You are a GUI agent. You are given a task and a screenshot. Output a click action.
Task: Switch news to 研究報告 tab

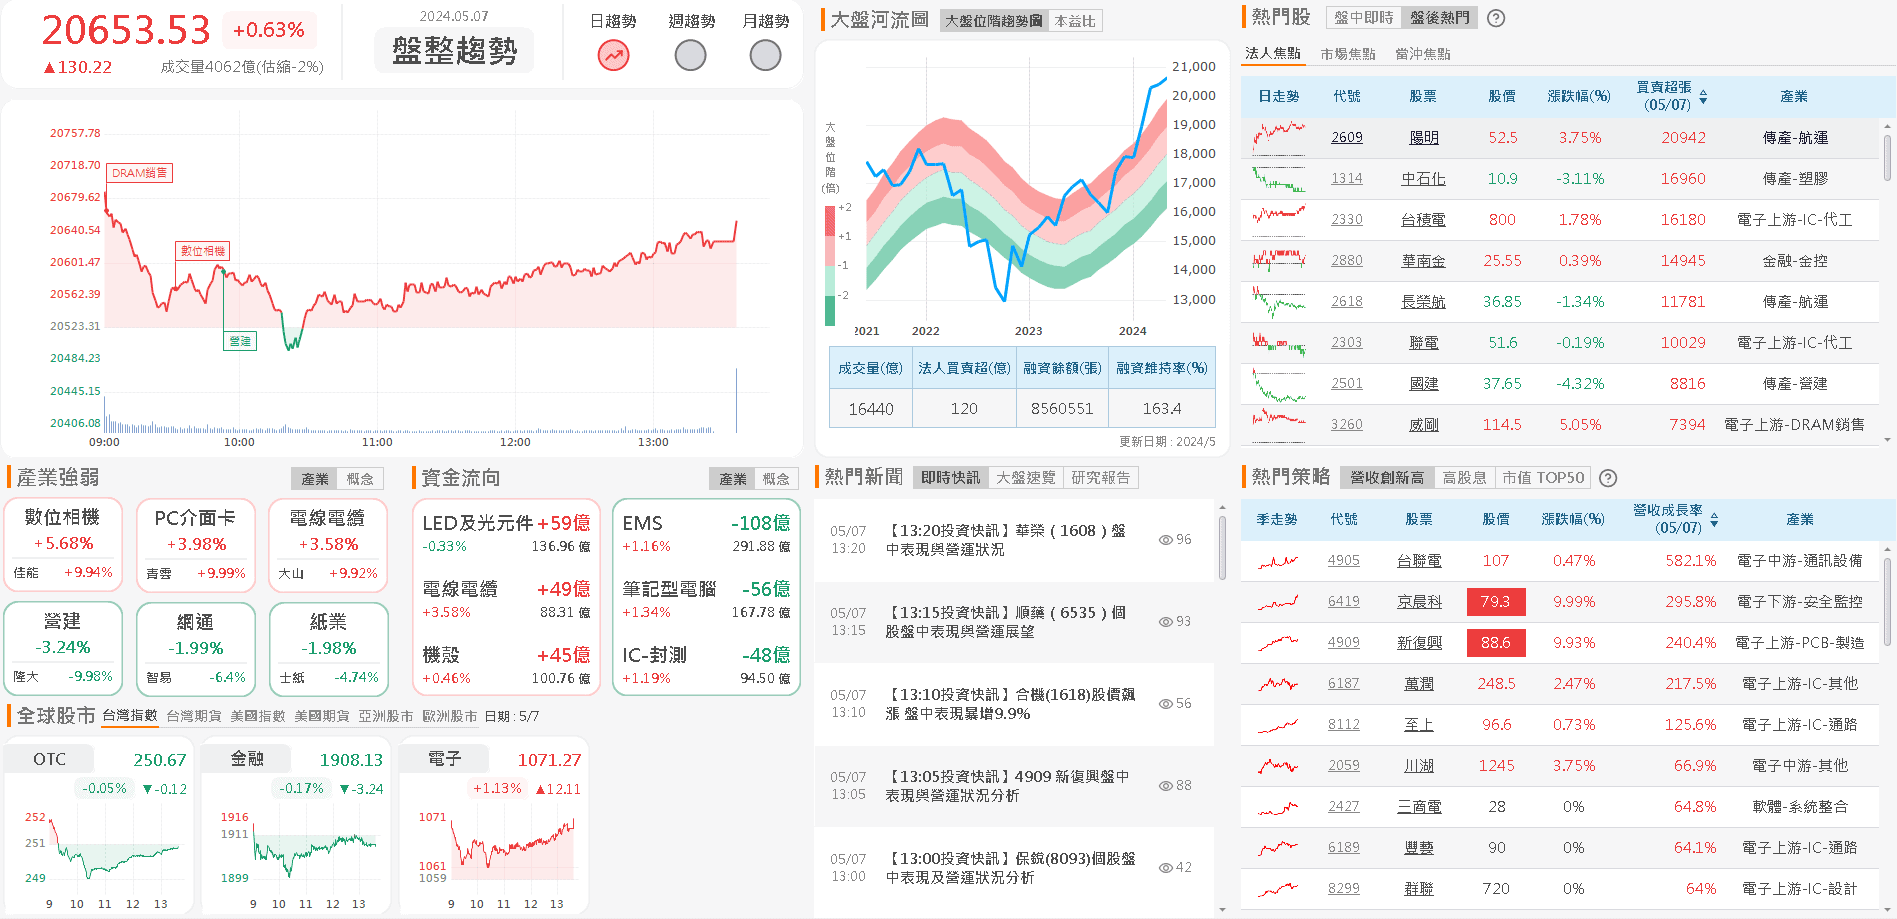(1101, 478)
